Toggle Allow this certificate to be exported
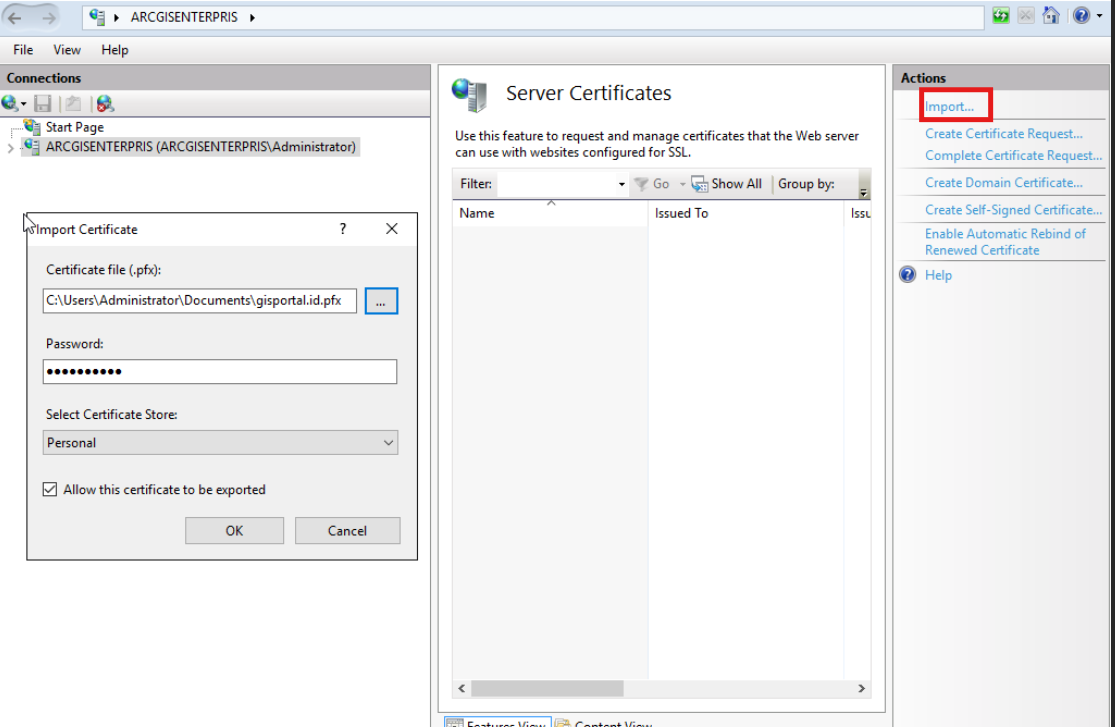1115x727 pixels. click(x=50, y=489)
